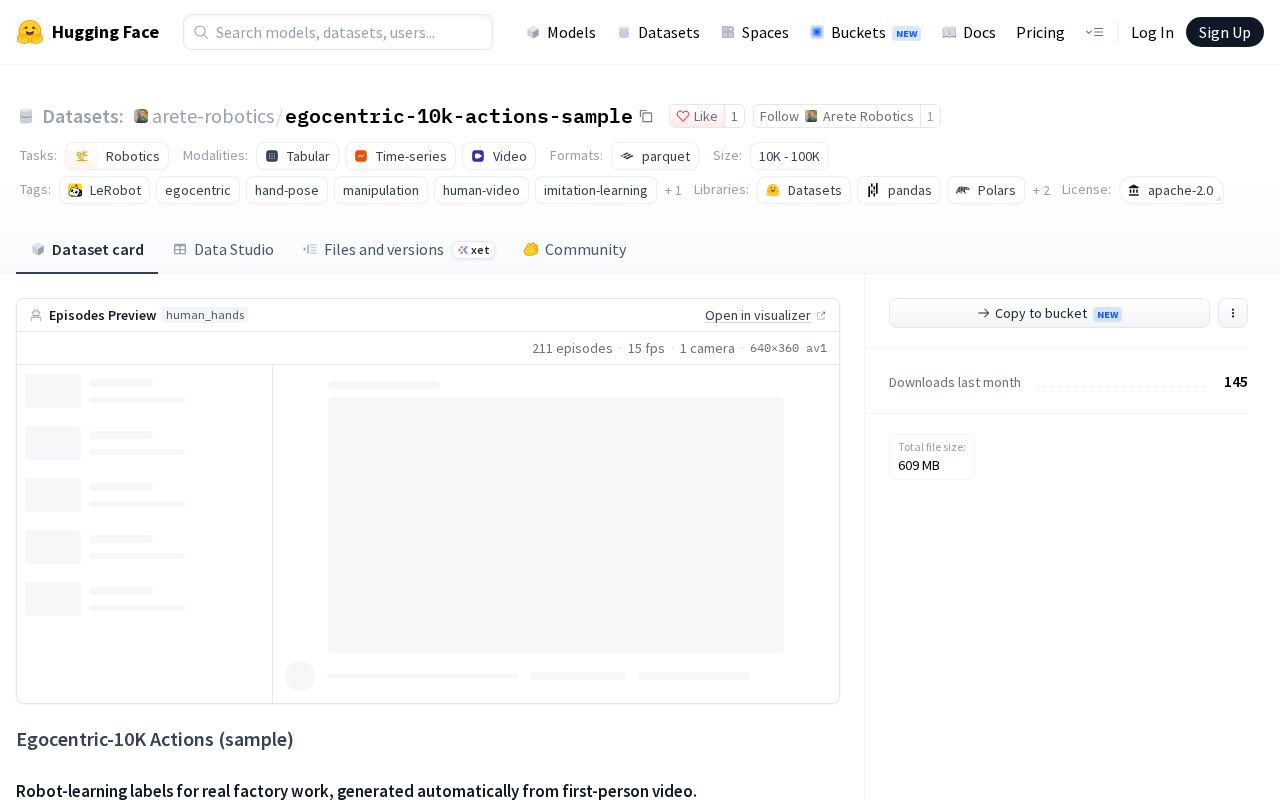
Task: Open the Dataset card tab
Action: click(x=87, y=249)
